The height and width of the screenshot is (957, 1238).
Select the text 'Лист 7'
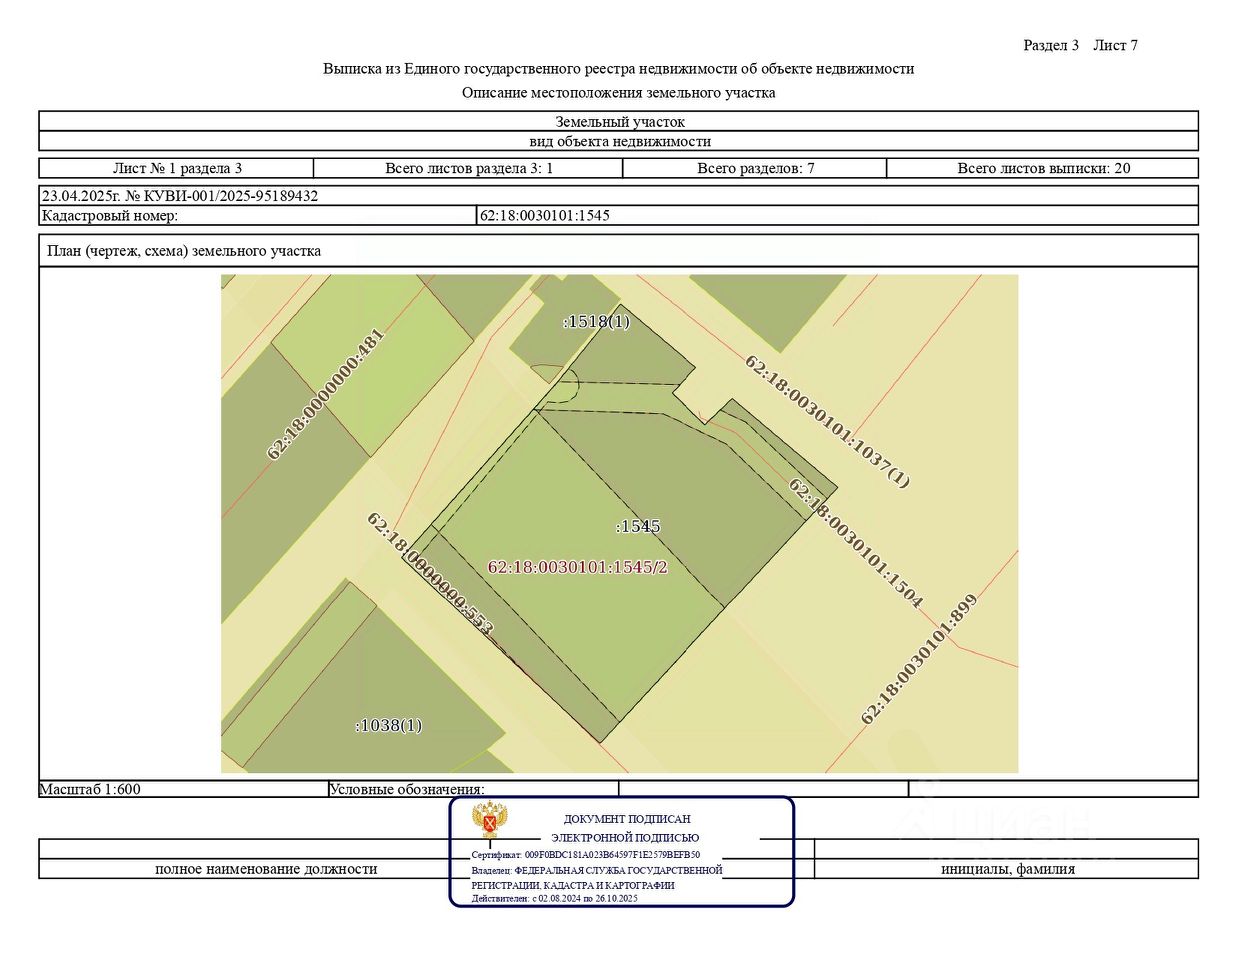tap(1115, 45)
